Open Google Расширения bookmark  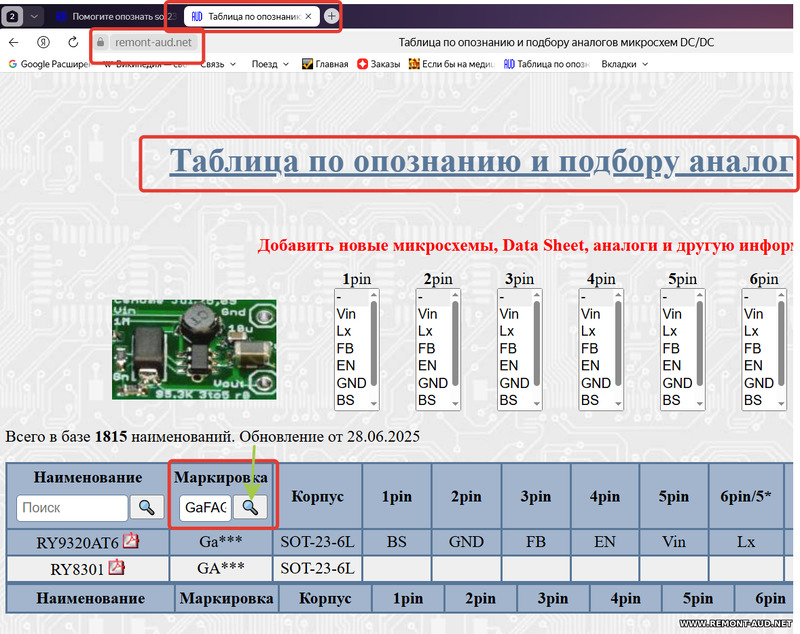(49, 64)
